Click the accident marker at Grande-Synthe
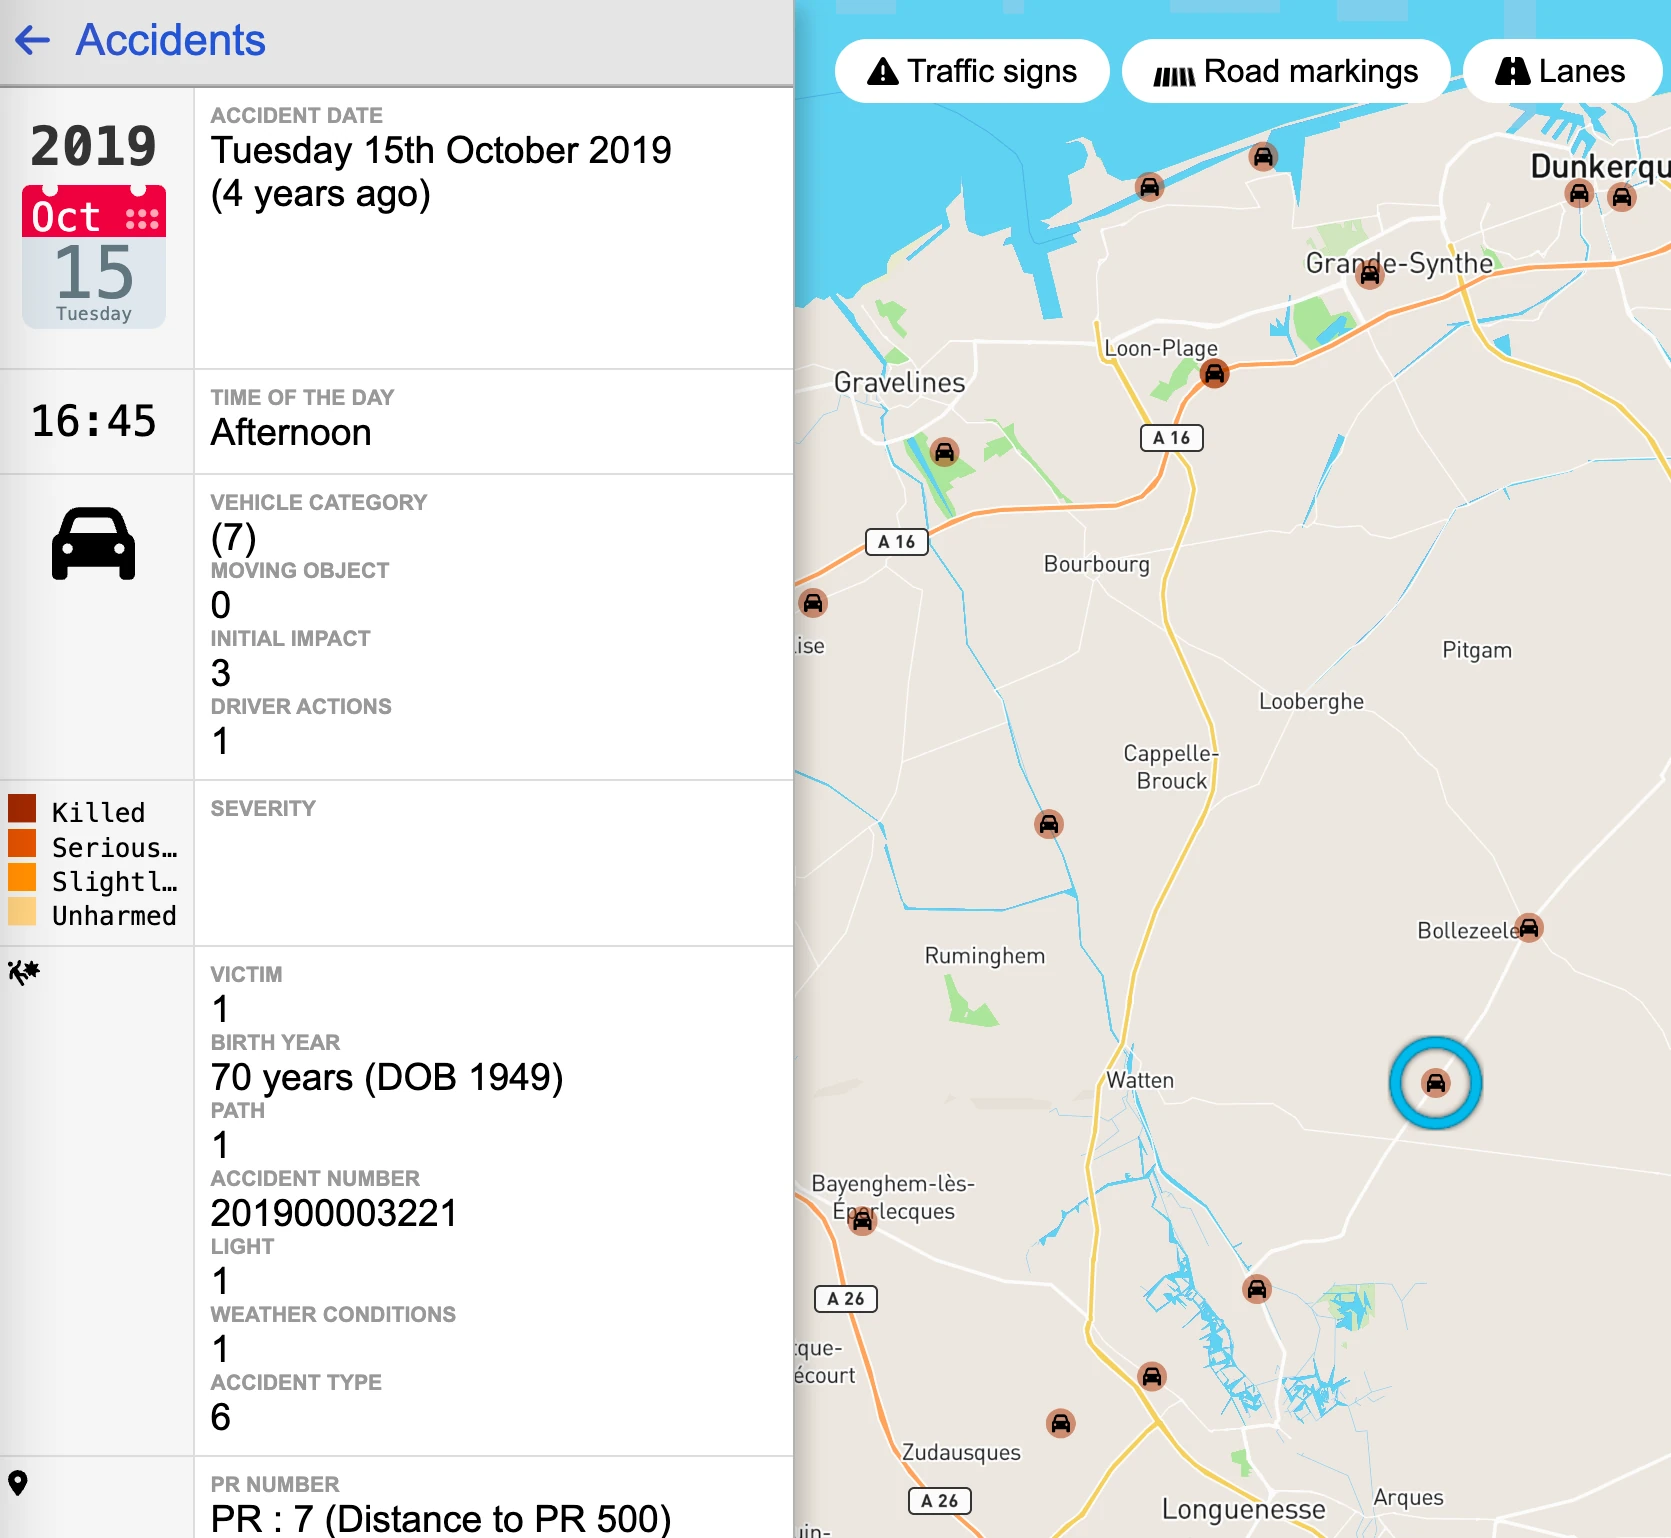Image resolution: width=1671 pixels, height=1538 pixels. point(1370,274)
